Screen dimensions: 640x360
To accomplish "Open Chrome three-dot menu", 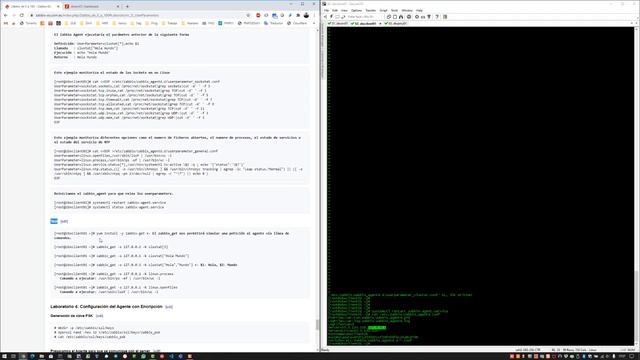I will [314, 15].
